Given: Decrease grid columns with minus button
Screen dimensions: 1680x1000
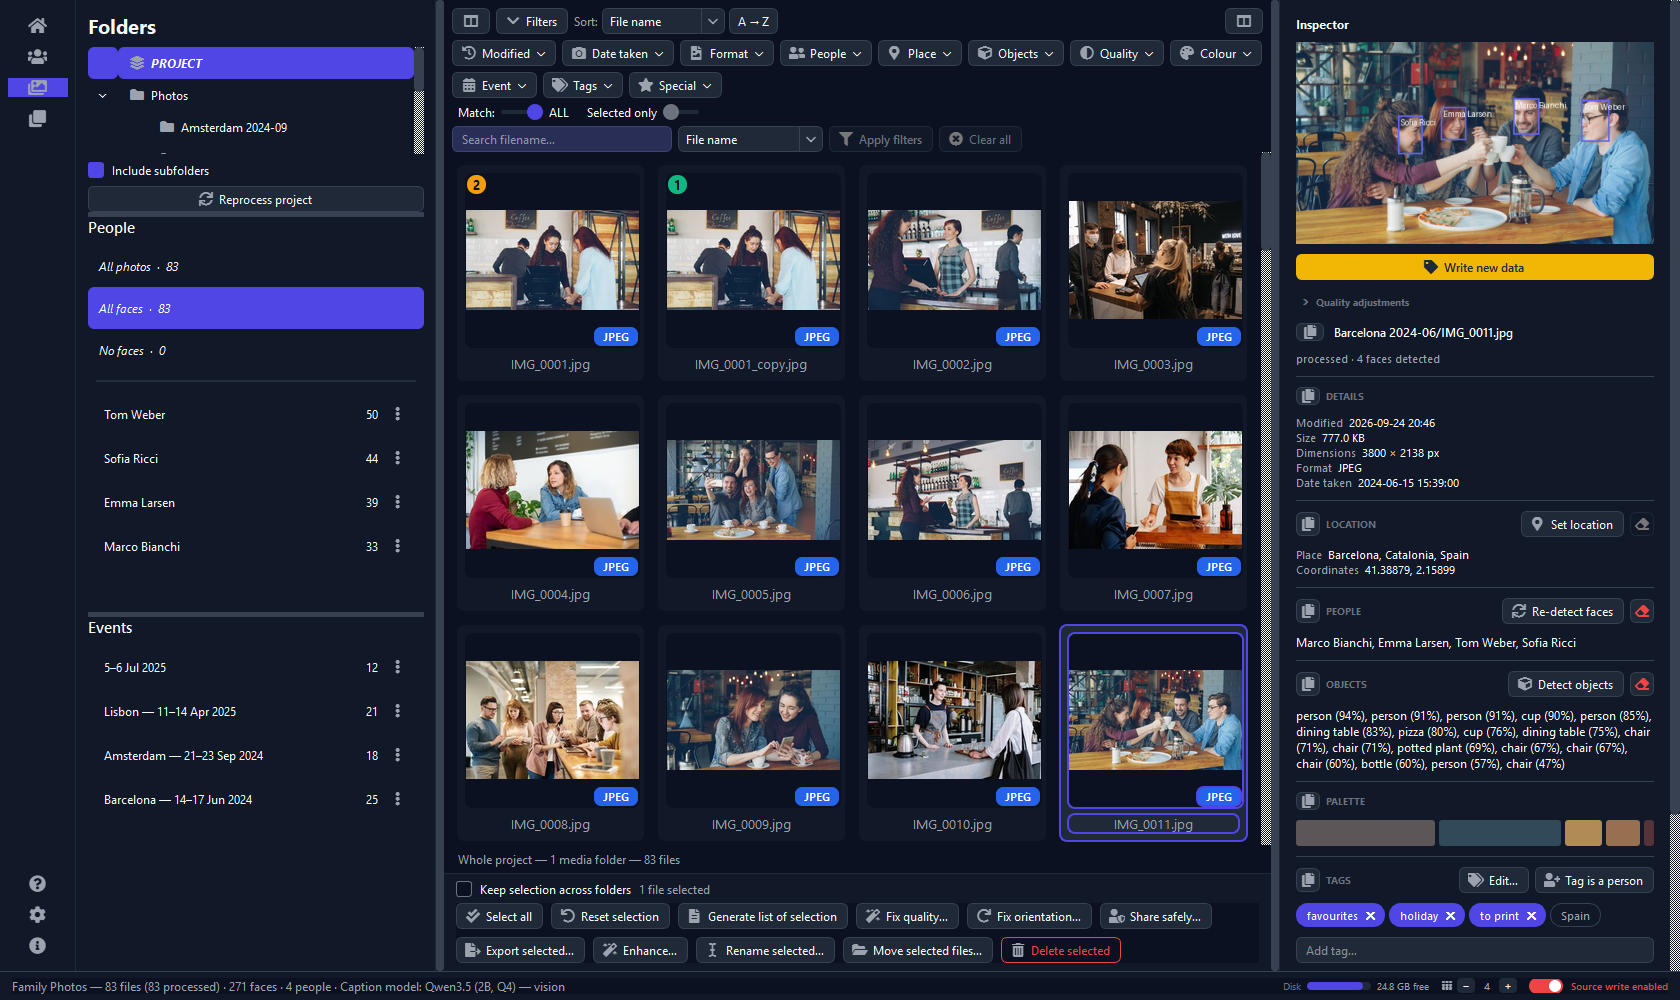Looking at the screenshot, I should point(1466,986).
